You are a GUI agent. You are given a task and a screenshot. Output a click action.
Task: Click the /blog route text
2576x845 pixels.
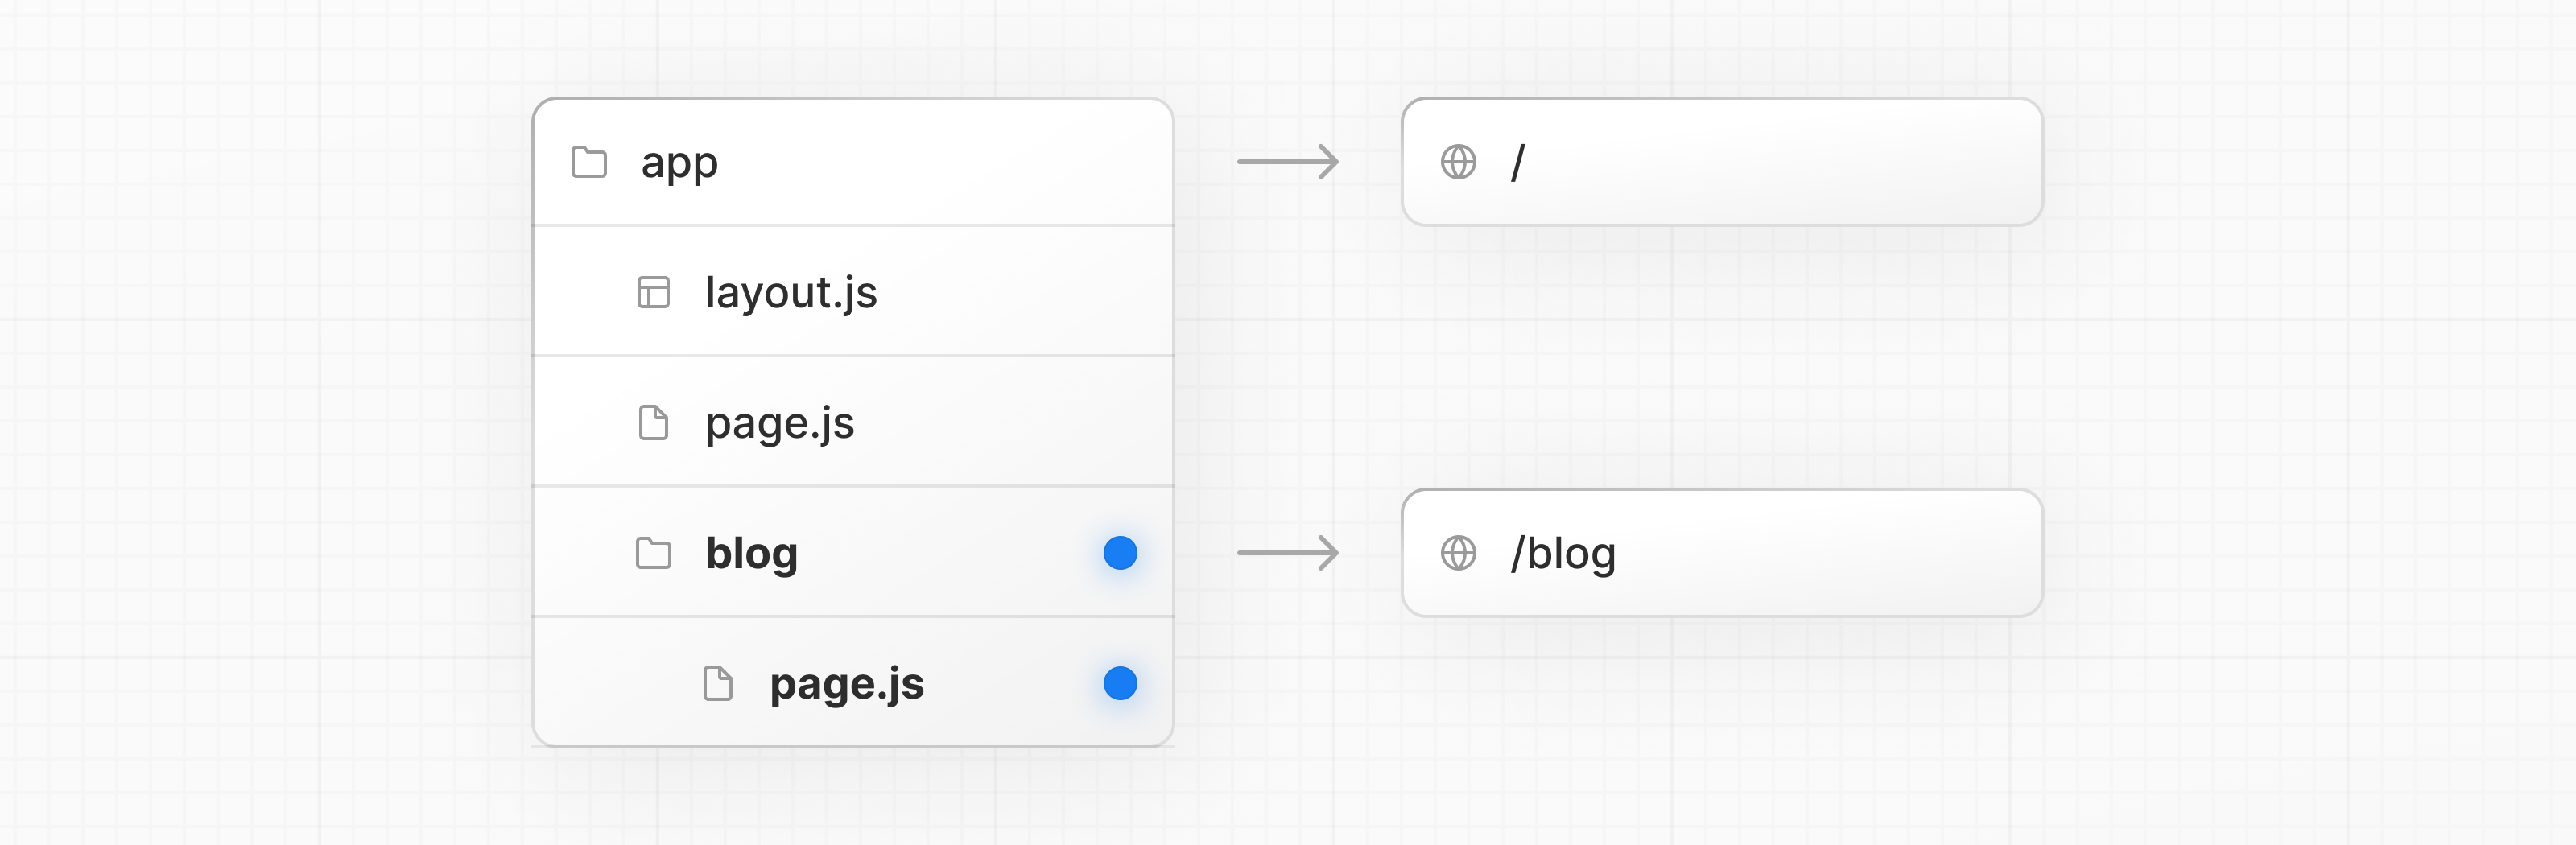[1563, 553]
